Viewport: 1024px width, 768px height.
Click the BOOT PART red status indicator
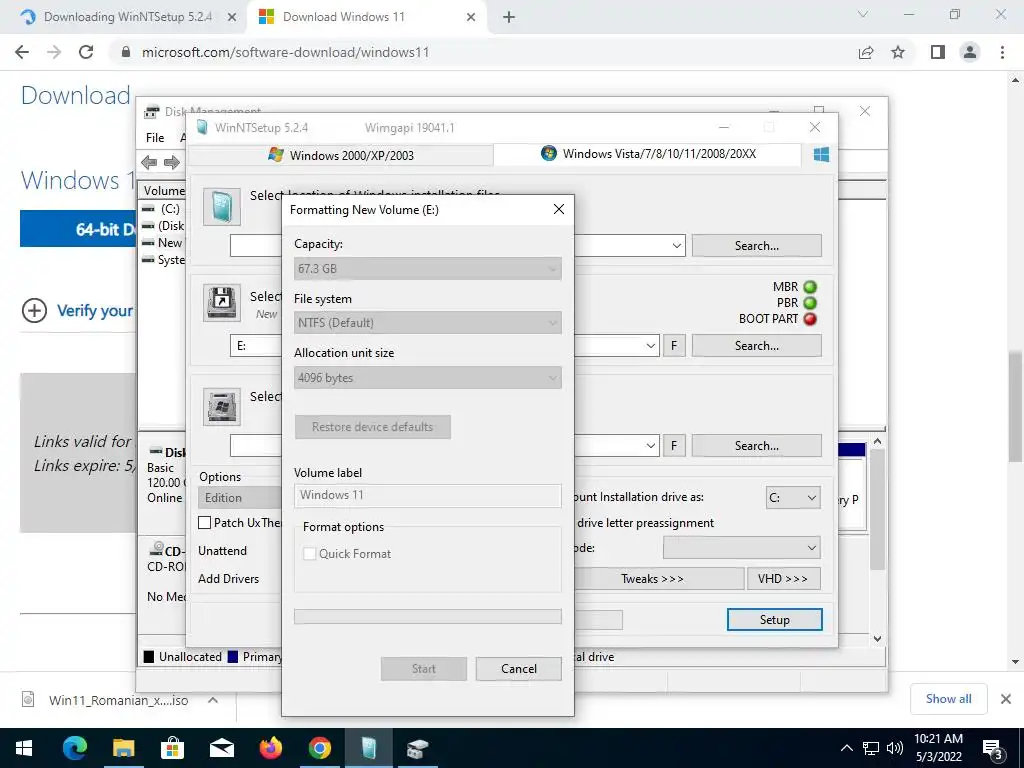[810, 319]
